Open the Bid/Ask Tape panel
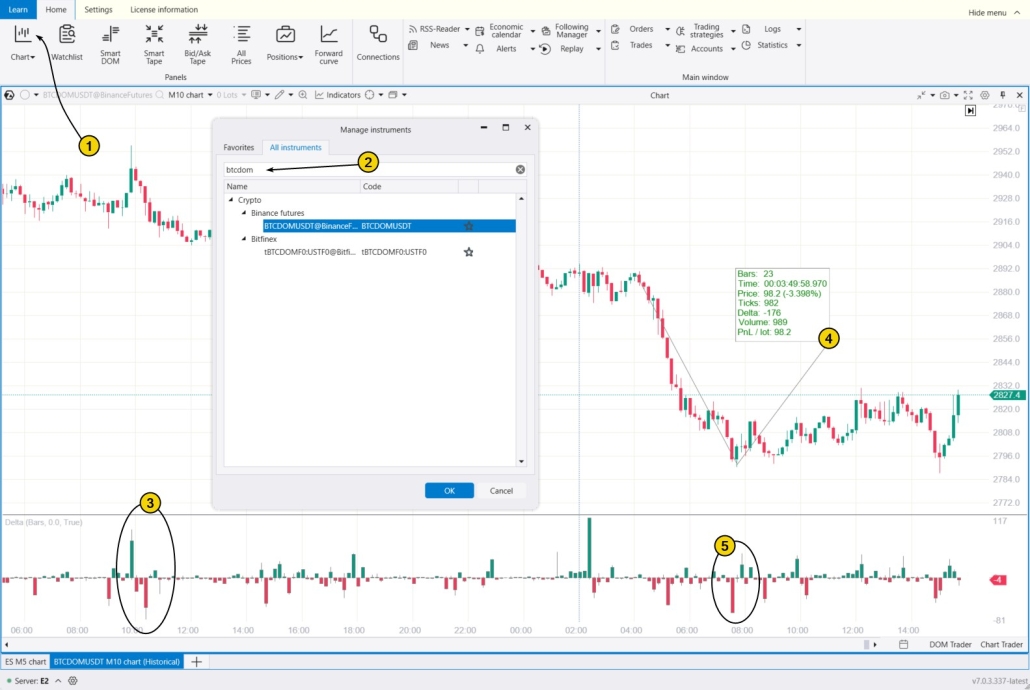 (197, 40)
